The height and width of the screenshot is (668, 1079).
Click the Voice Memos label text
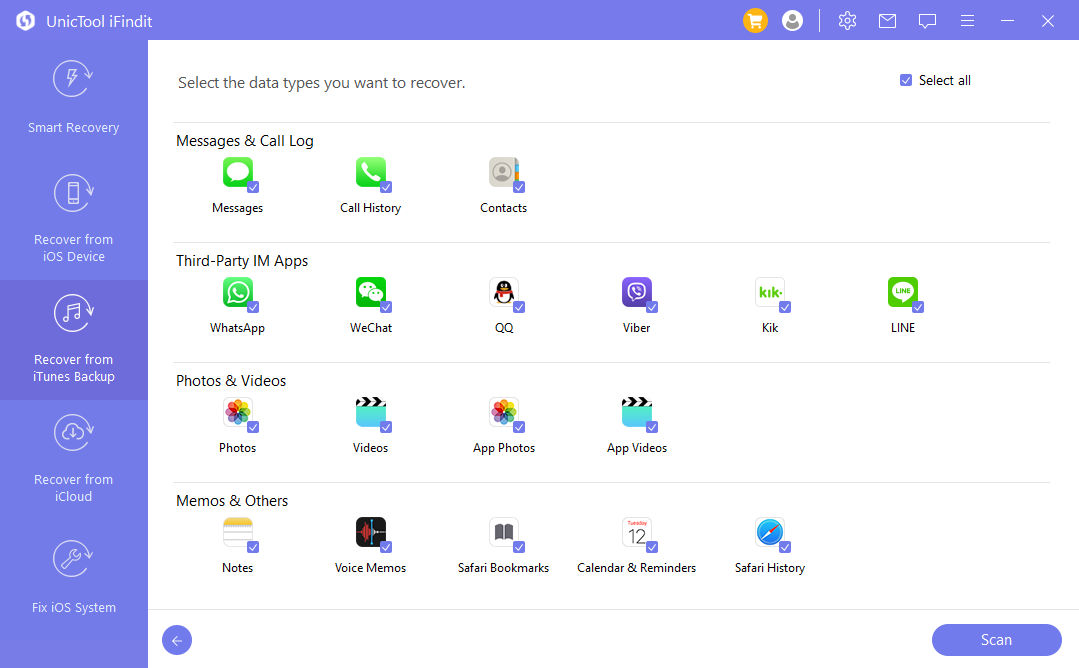click(370, 568)
